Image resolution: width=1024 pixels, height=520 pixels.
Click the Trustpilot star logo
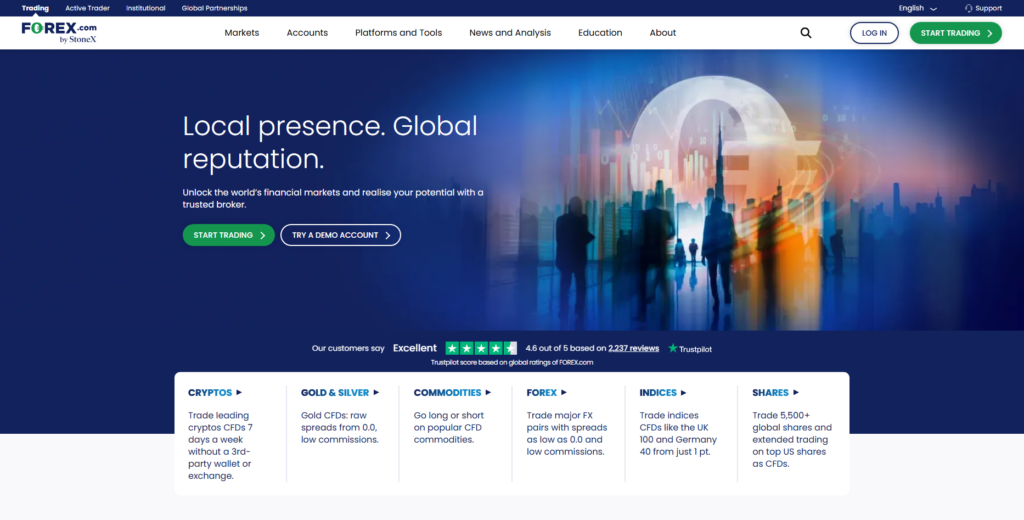673,348
